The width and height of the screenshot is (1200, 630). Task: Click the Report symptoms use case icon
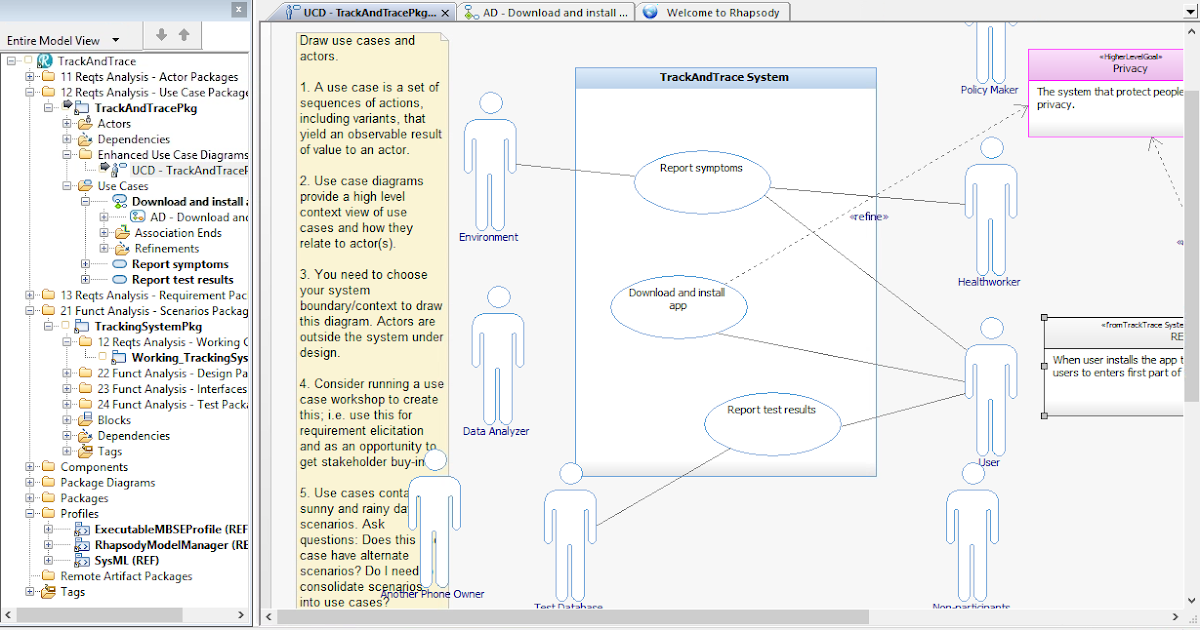click(119, 264)
